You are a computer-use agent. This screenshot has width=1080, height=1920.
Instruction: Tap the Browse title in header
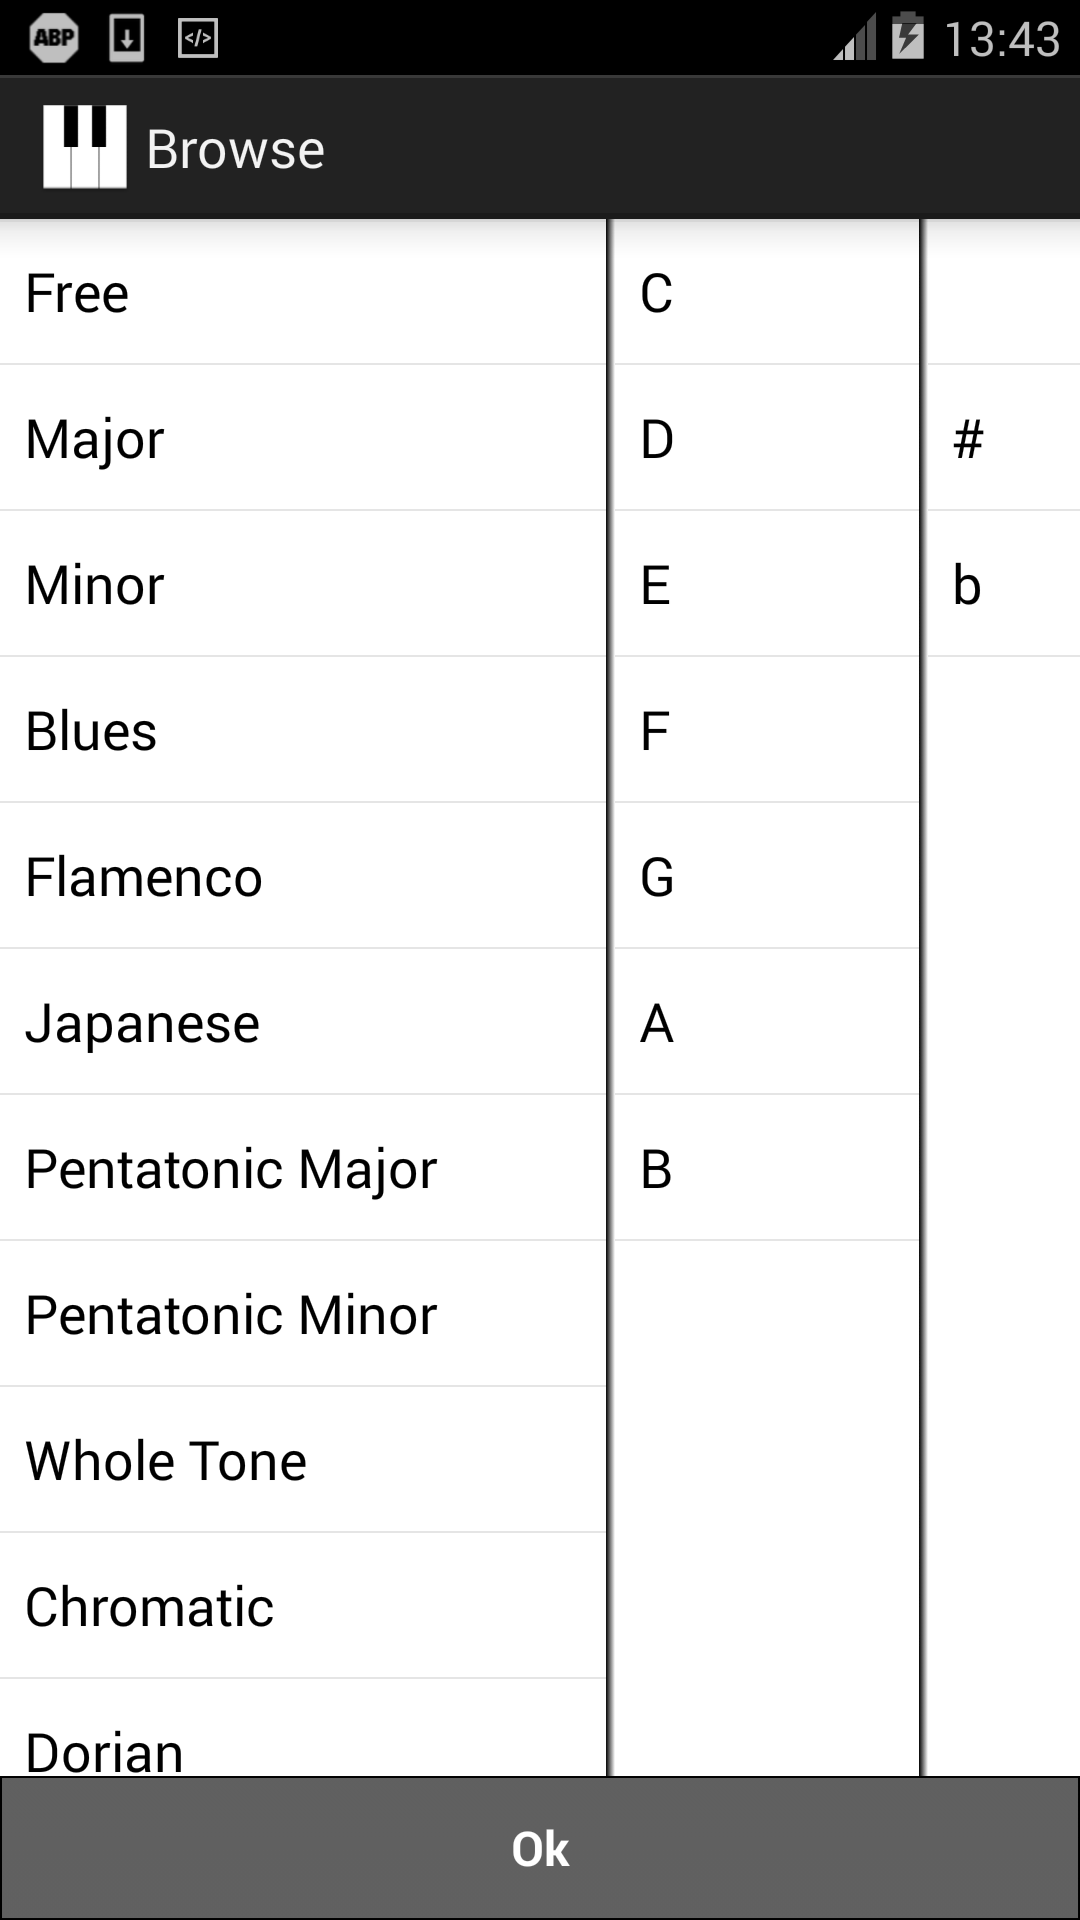(x=235, y=150)
